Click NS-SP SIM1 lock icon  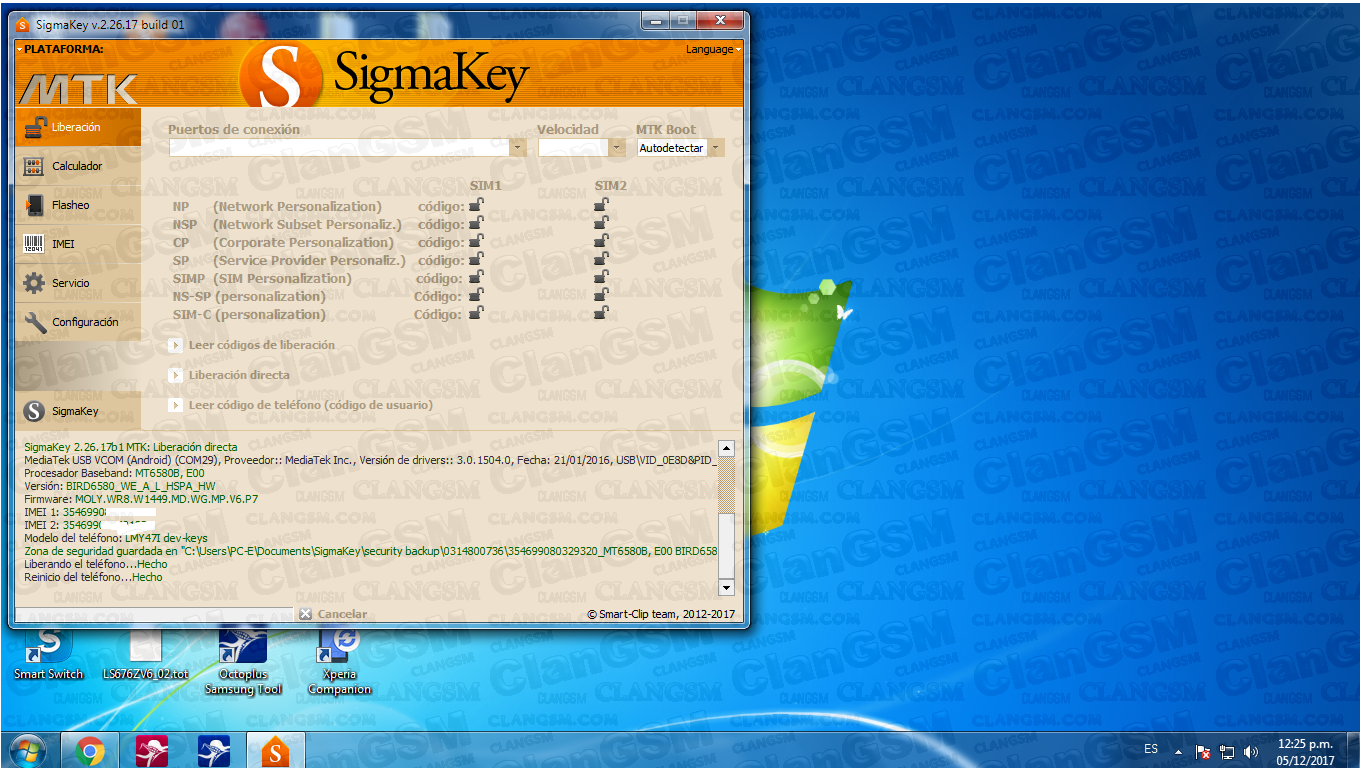(x=477, y=296)
